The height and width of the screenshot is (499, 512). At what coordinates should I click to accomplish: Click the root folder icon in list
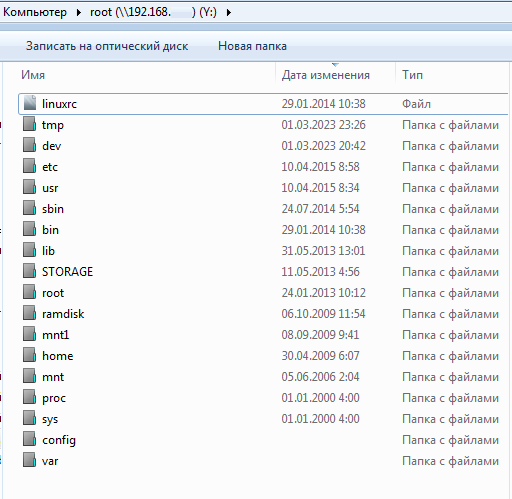[x=30, y=292]
